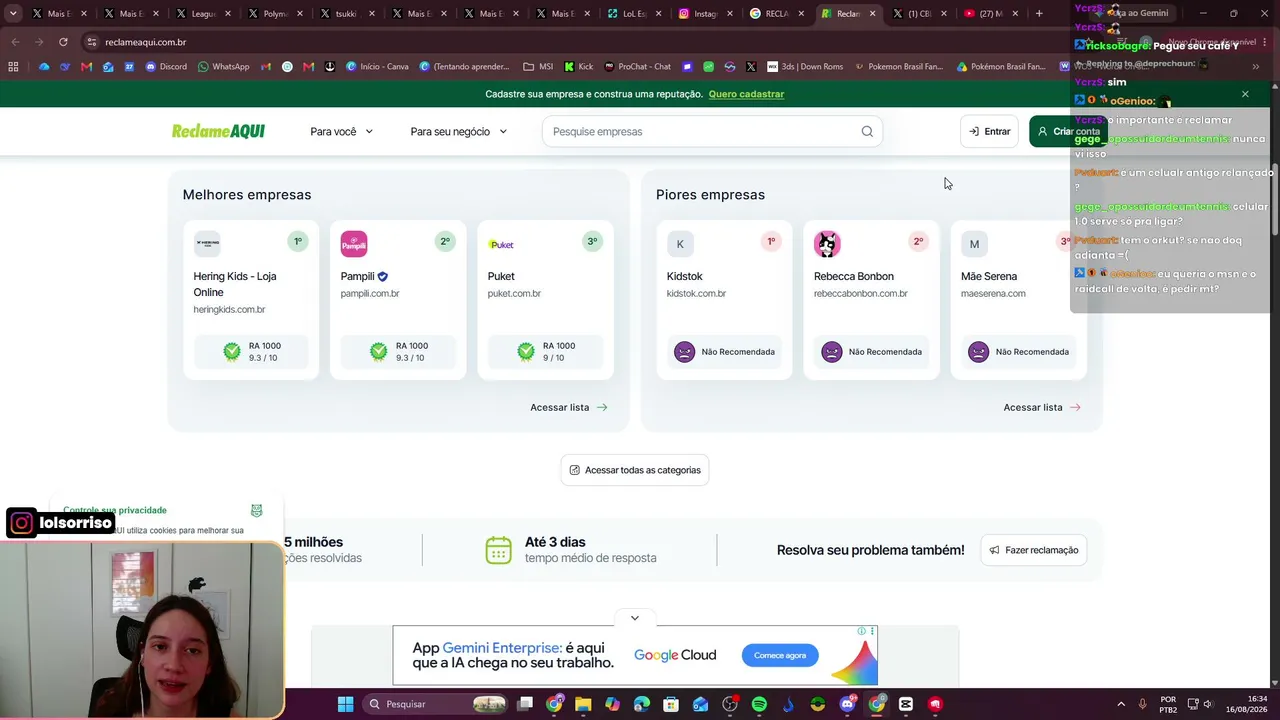The height and width of the screenshot is (720, 1280).
Task: Open the Kick bookmark
Action: [579, 67]
